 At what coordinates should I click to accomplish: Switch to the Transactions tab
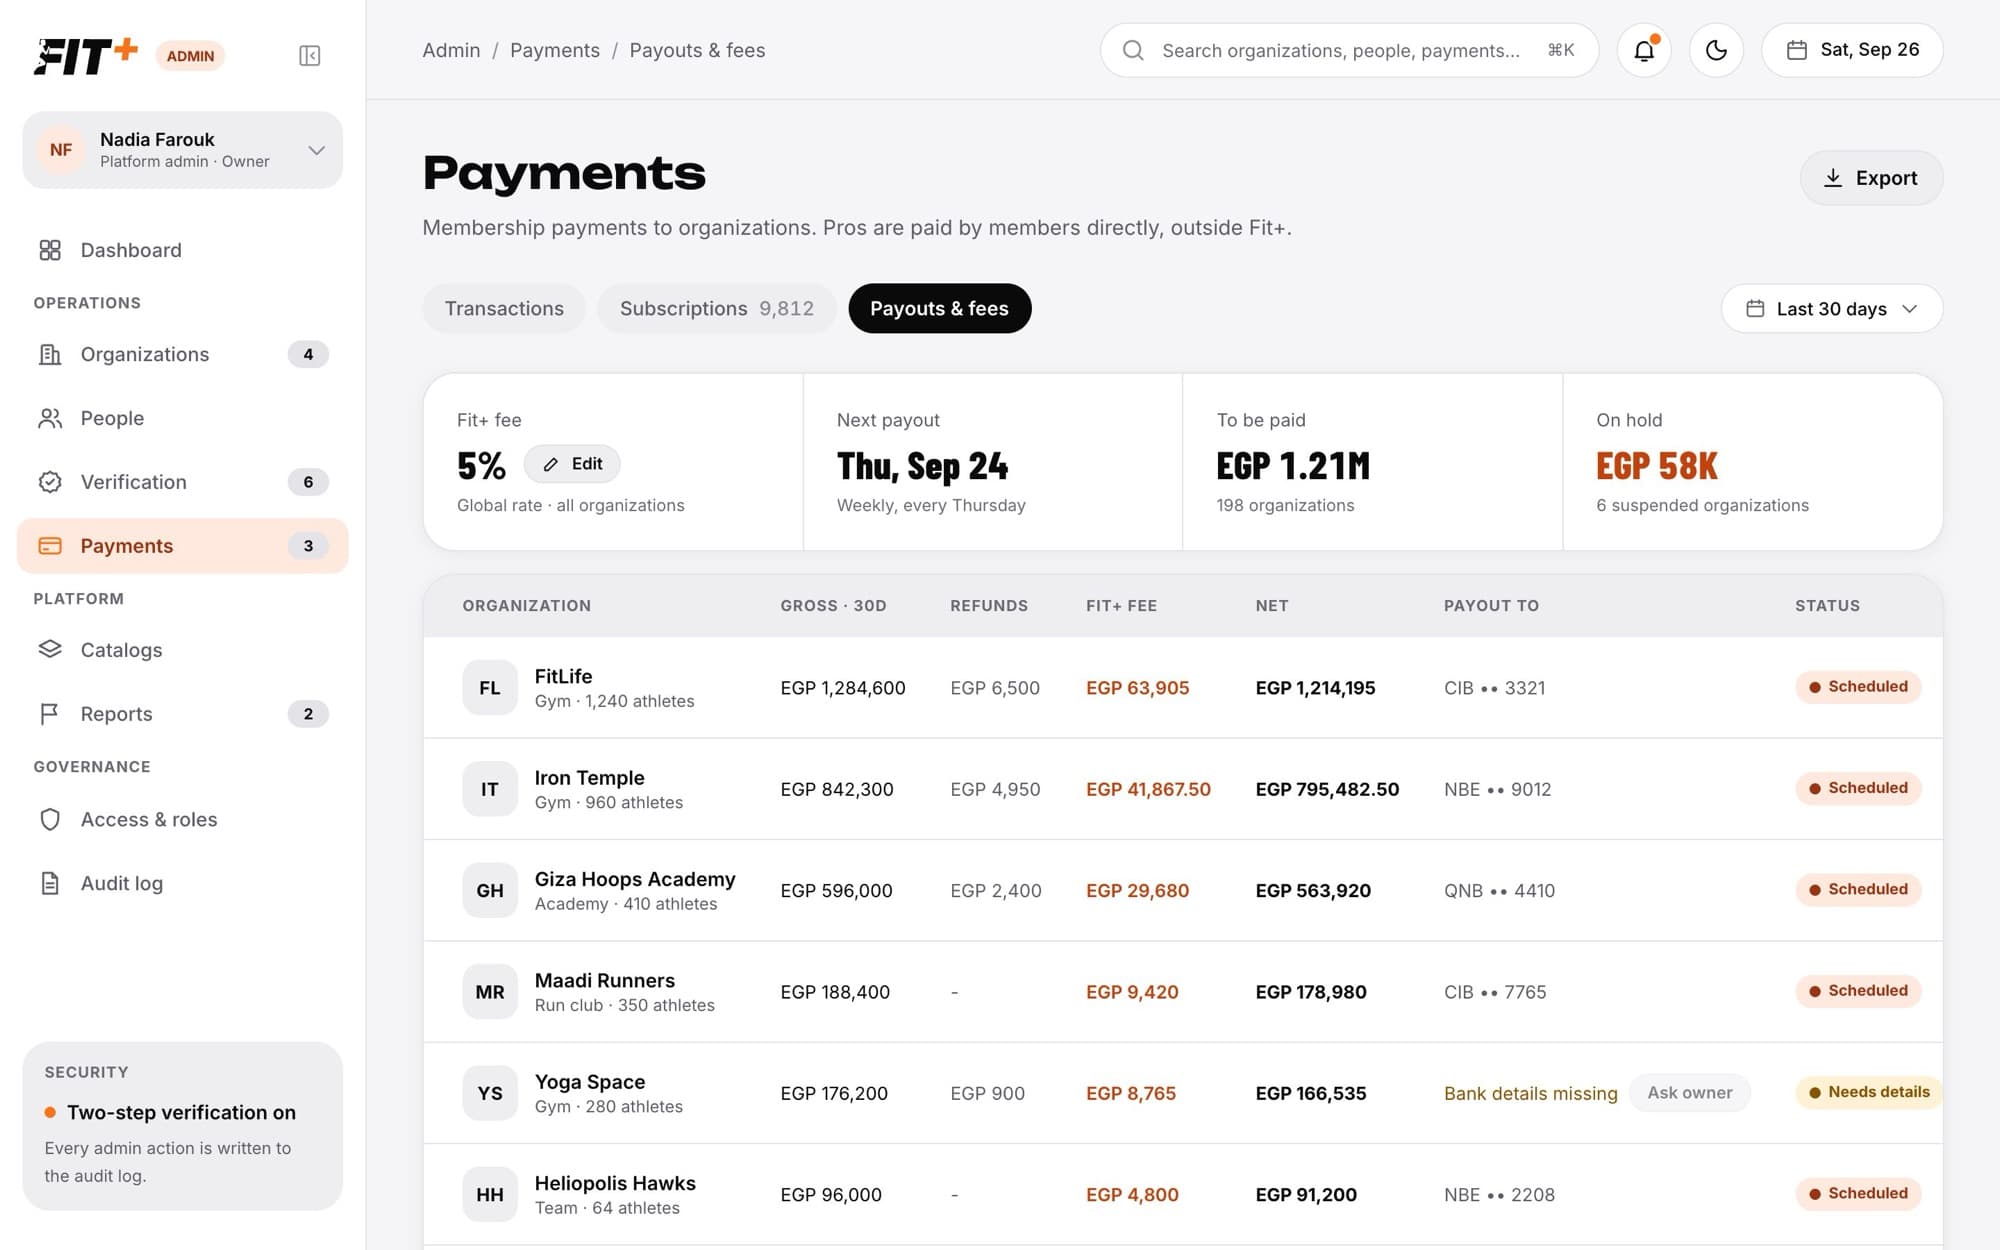(x=504, y=308)
